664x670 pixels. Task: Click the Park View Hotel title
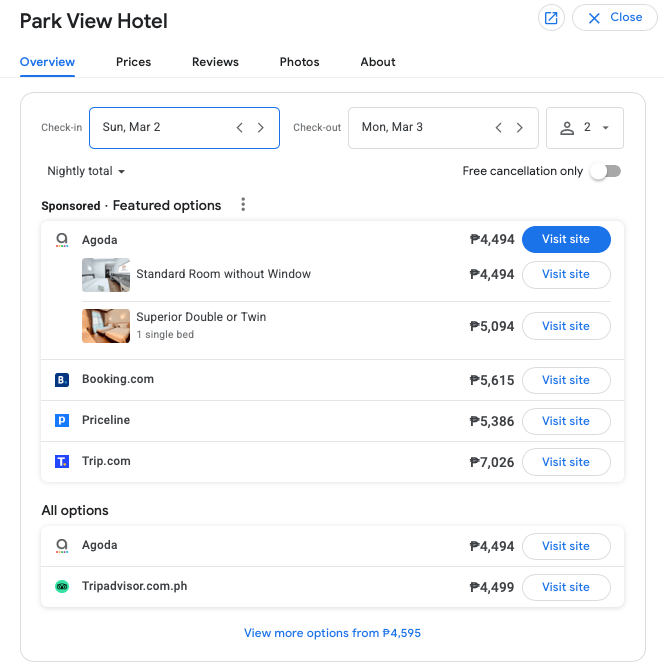point(94,21)
